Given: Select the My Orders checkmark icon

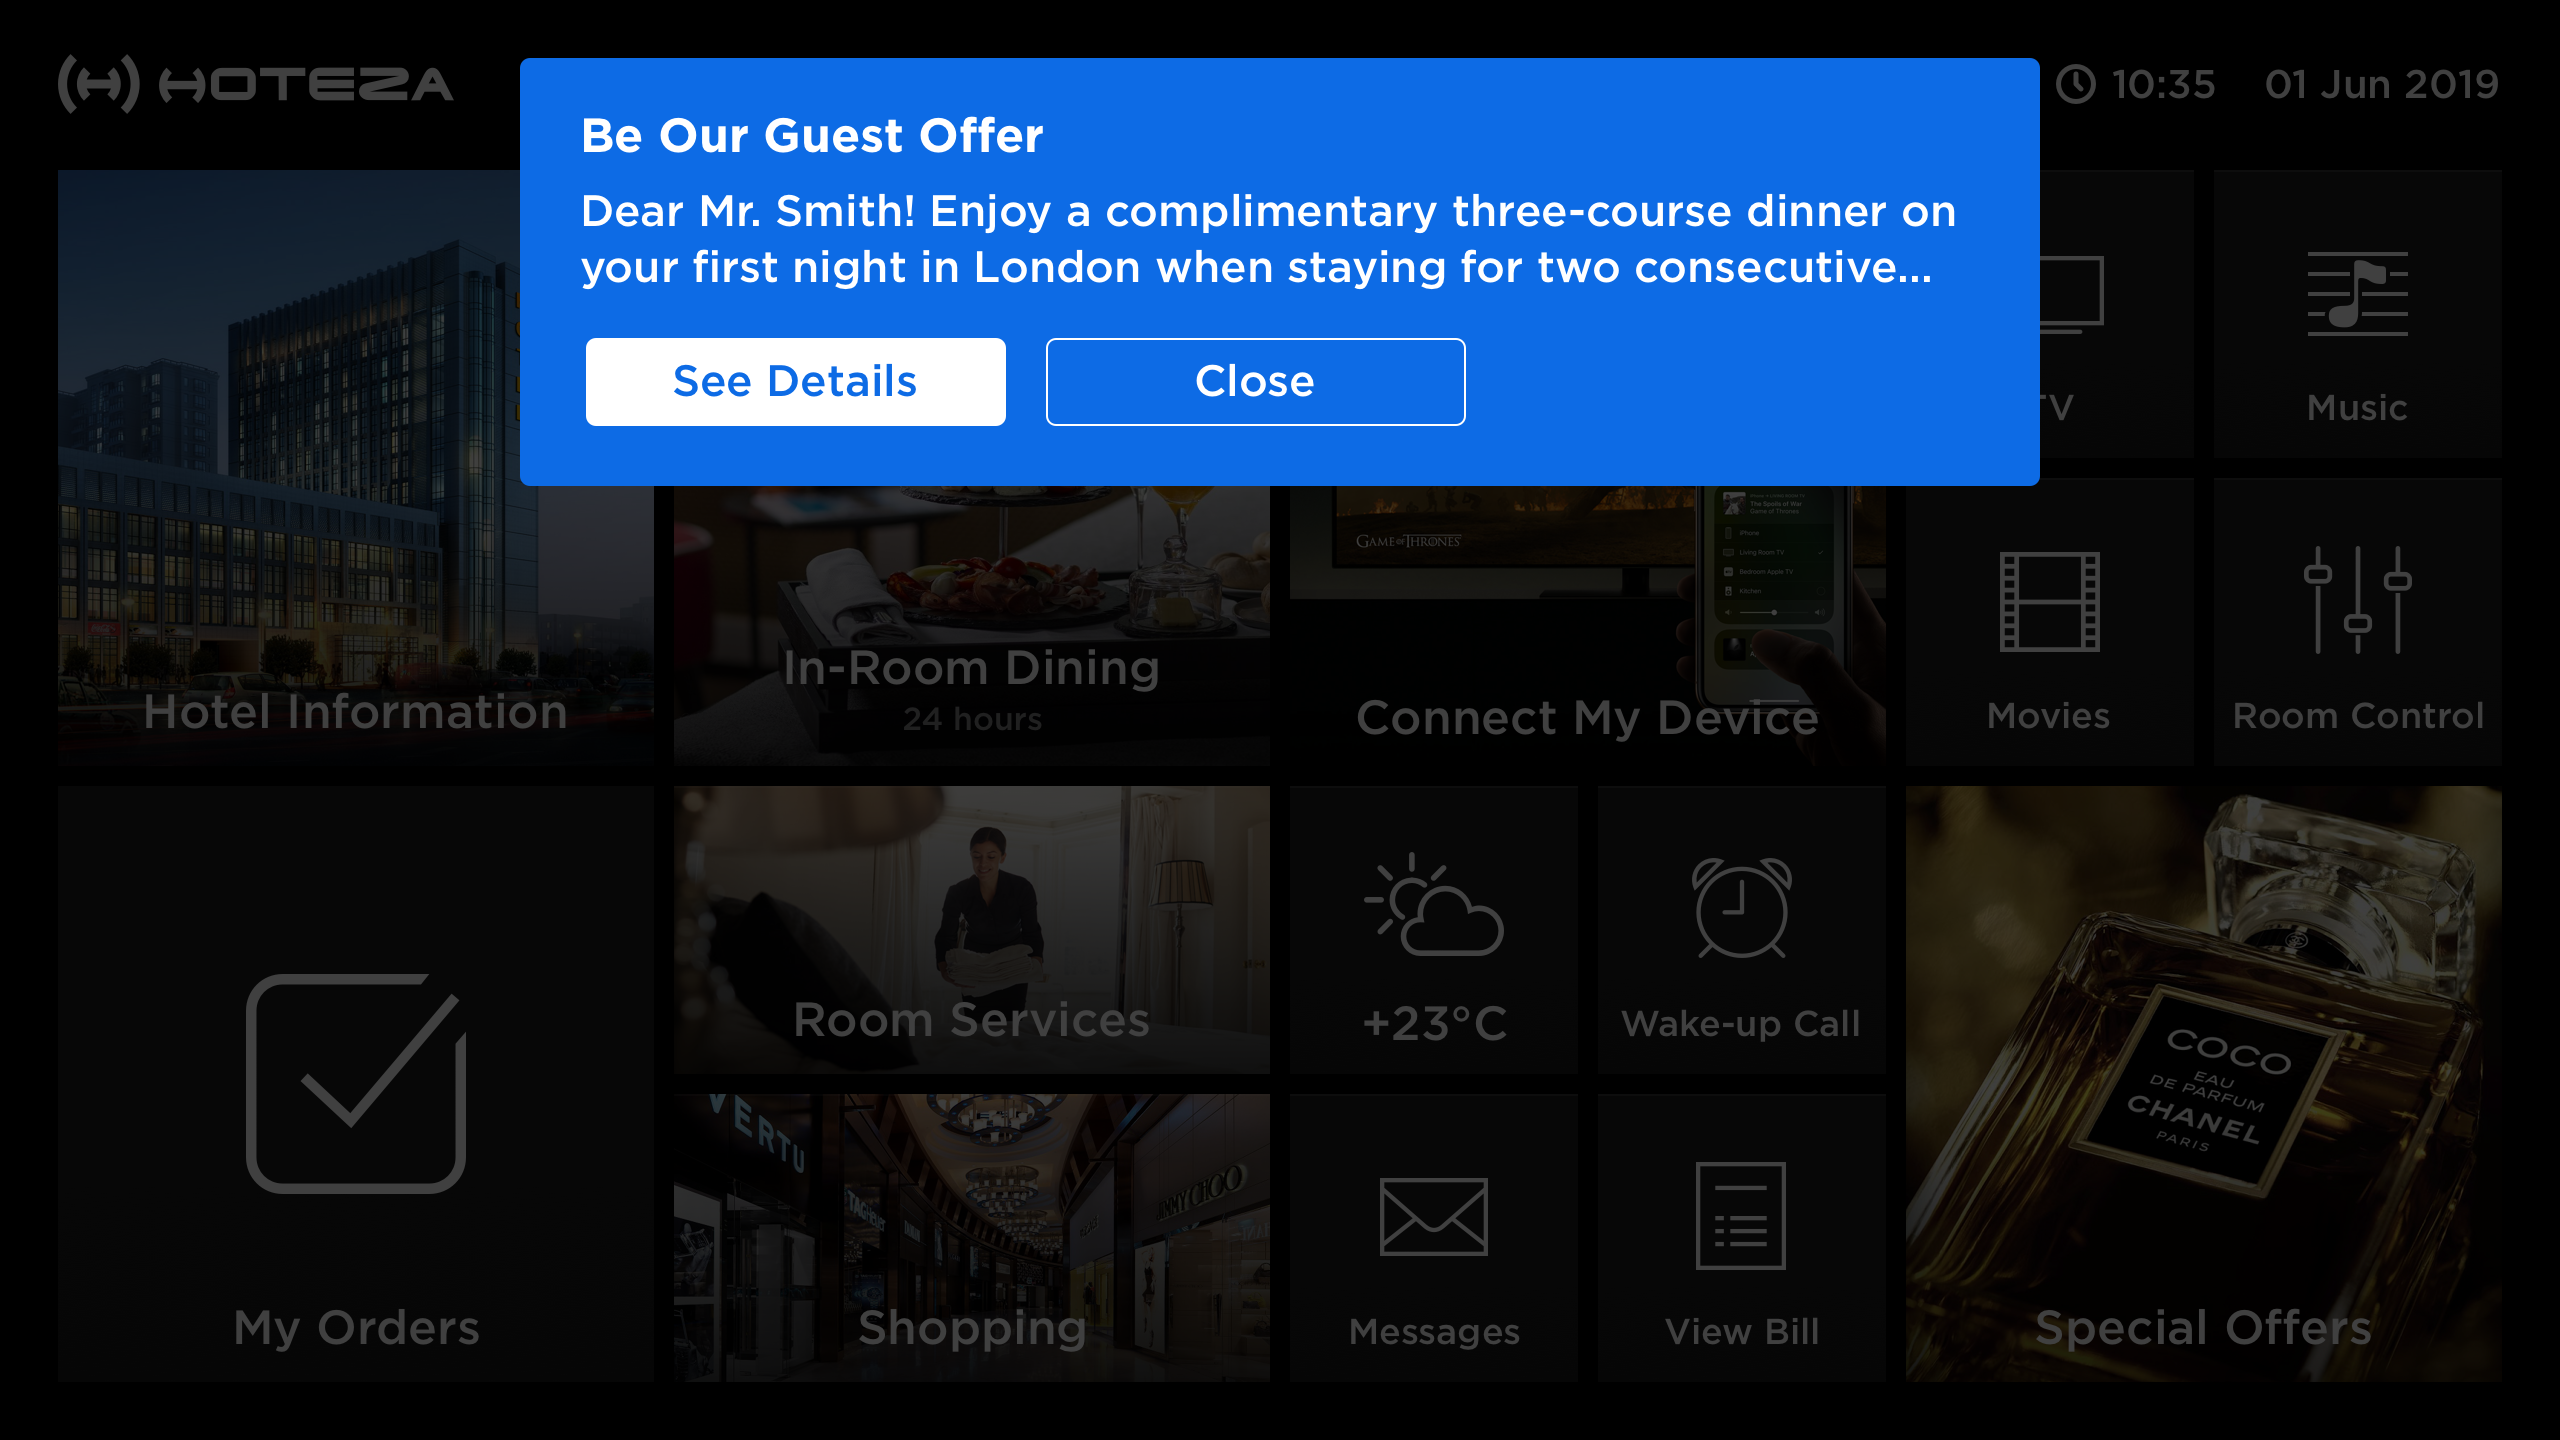Looking at the screenshot, I should 356,1083.
